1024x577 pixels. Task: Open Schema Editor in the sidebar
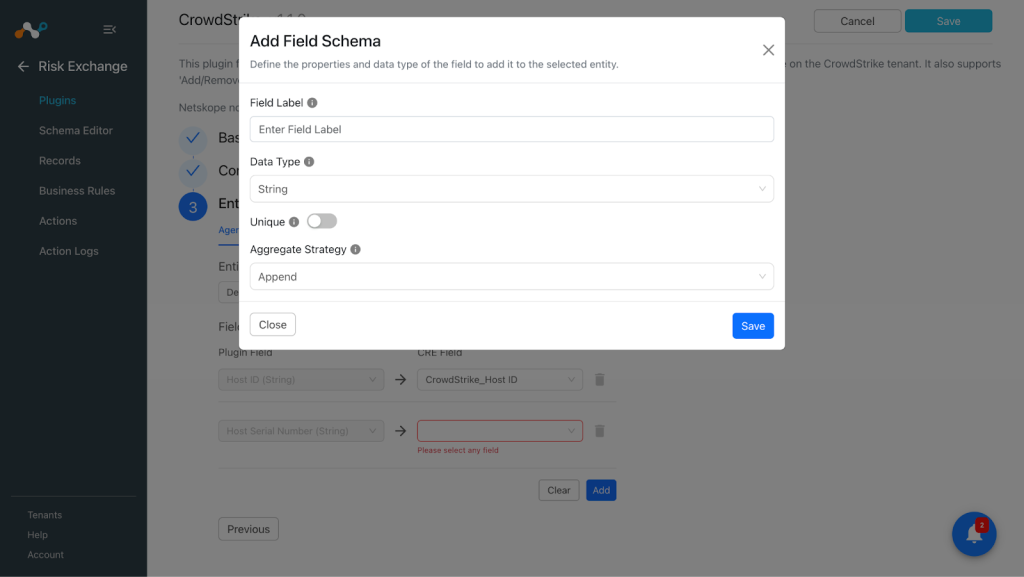coord(76,131)
